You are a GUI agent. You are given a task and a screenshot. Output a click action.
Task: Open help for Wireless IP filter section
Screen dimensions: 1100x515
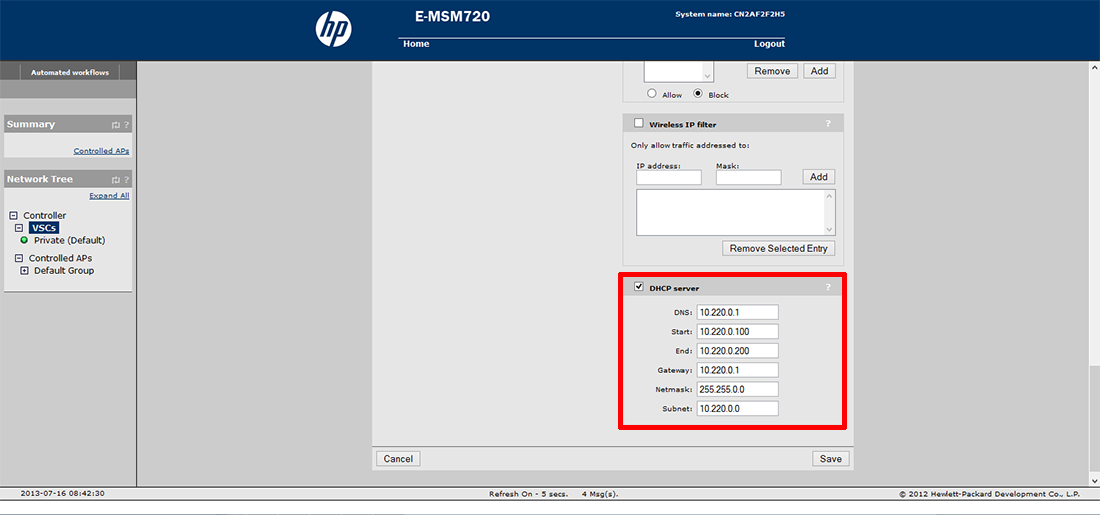tap(828, 123)
